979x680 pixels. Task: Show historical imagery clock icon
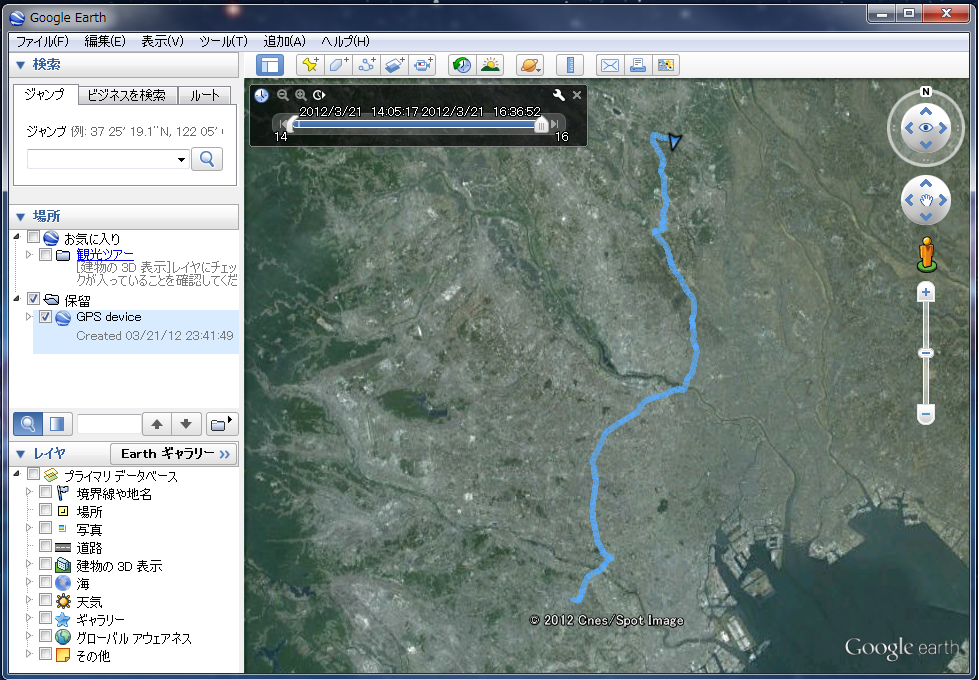tap(462, 65)
